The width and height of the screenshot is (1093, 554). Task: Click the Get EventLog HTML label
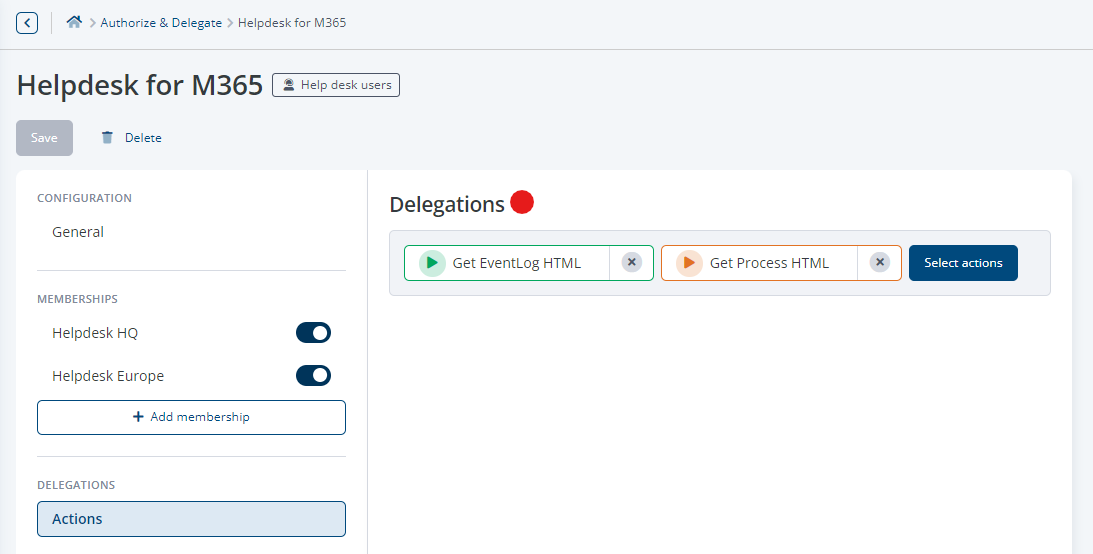(517, 263)
